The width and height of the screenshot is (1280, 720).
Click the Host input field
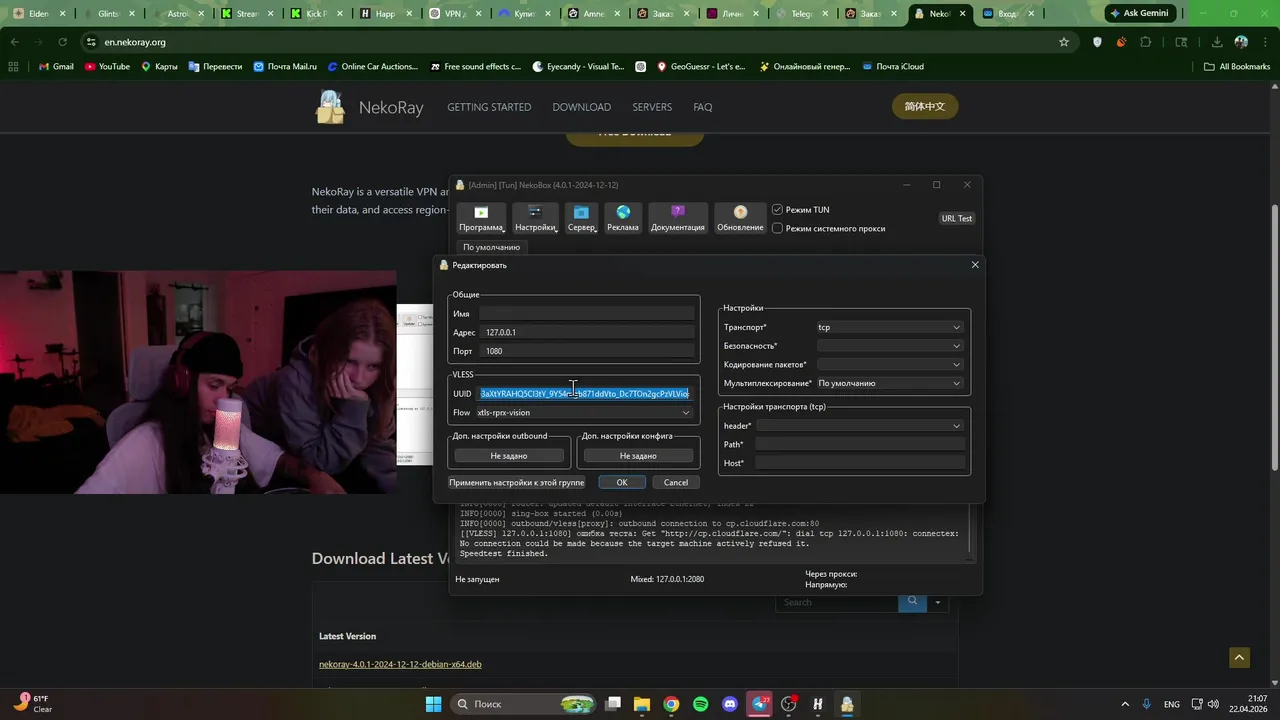860,463
